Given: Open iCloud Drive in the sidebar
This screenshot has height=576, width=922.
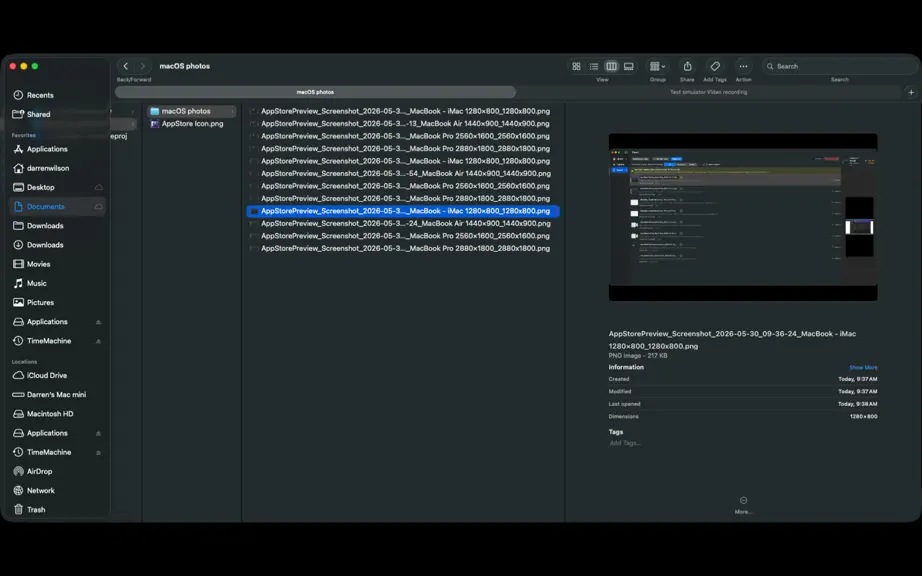Looking at the screenshot, I should pyautogui.click(x=57, y=376).
